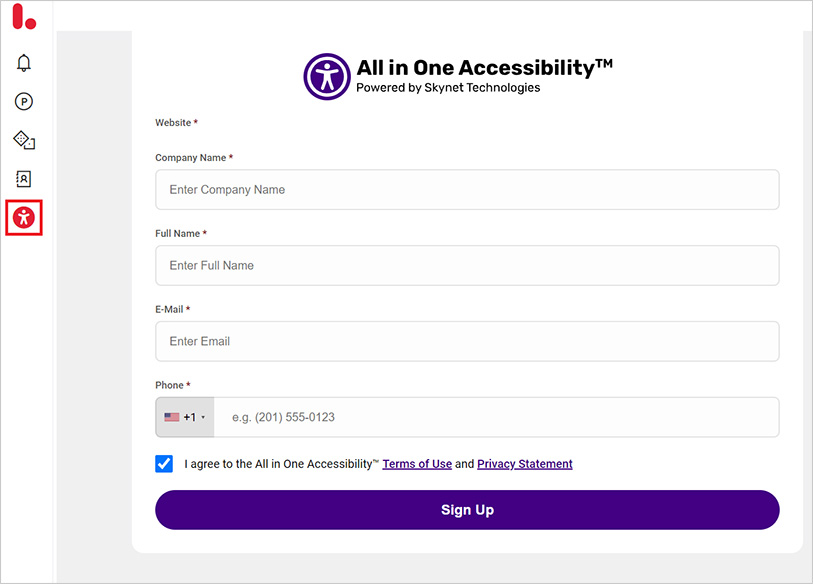Open the Privacy Statement link
The width and height of the screenshot is (813, 584).
(x=524, y=463)
